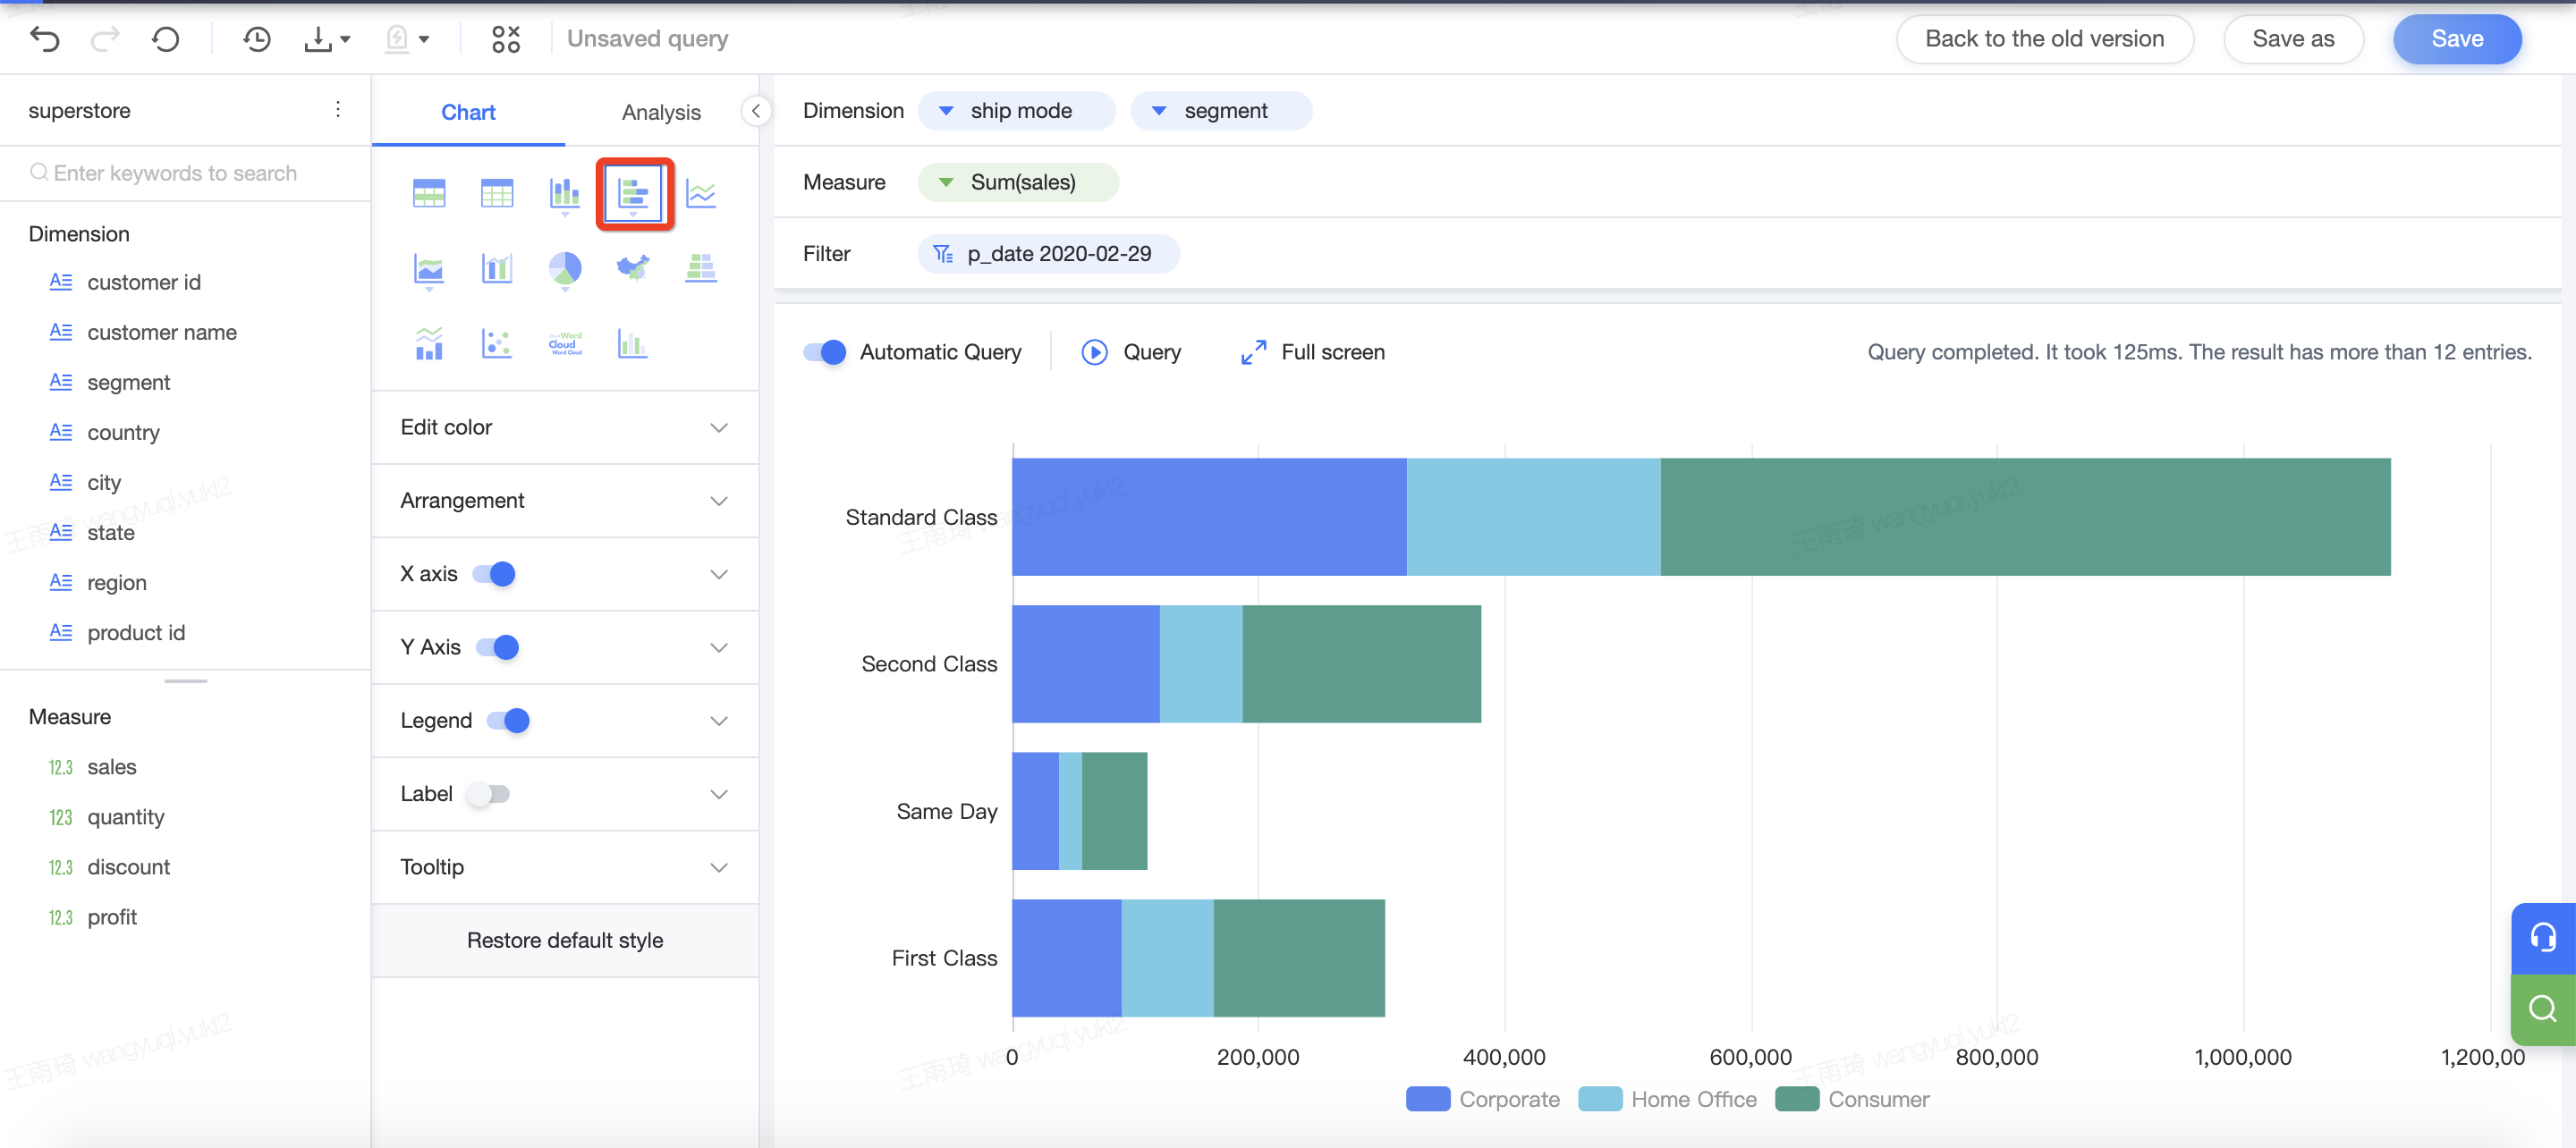Select the area chart type
The width and height of the screenshot is (2576, 1148).
[429, 270]
